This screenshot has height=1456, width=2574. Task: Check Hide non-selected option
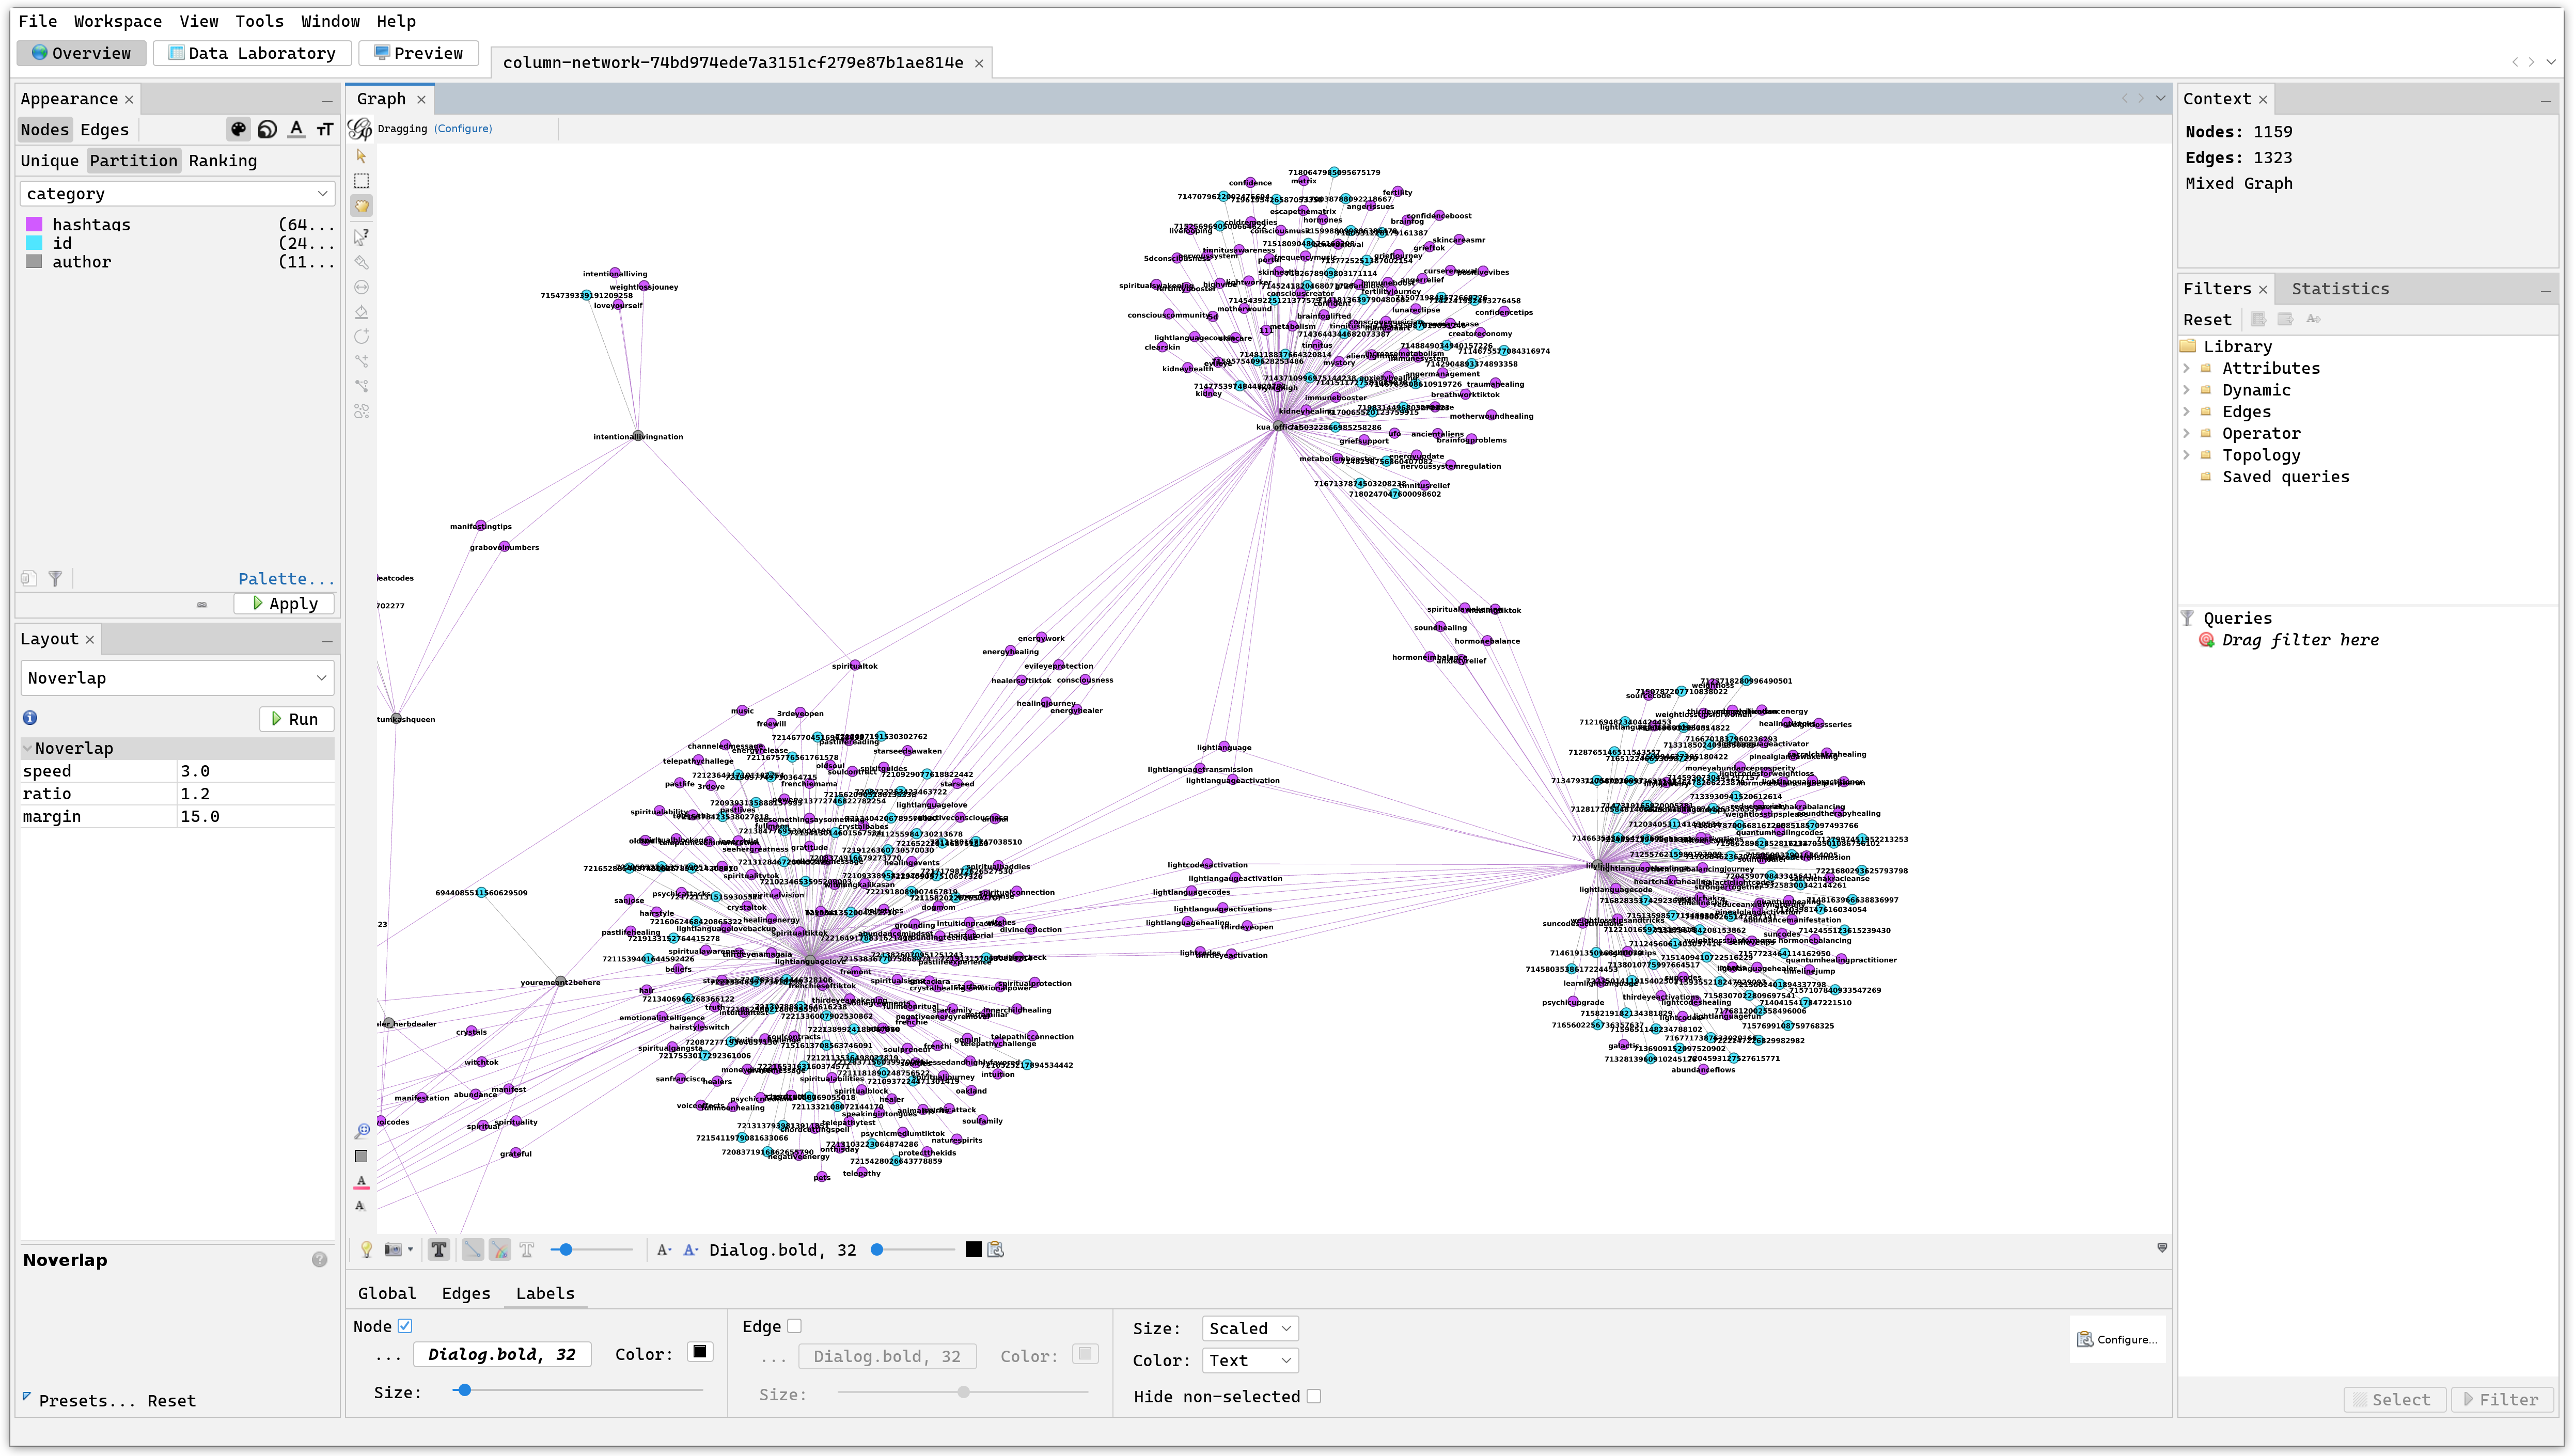[x=1314, y=1395]
